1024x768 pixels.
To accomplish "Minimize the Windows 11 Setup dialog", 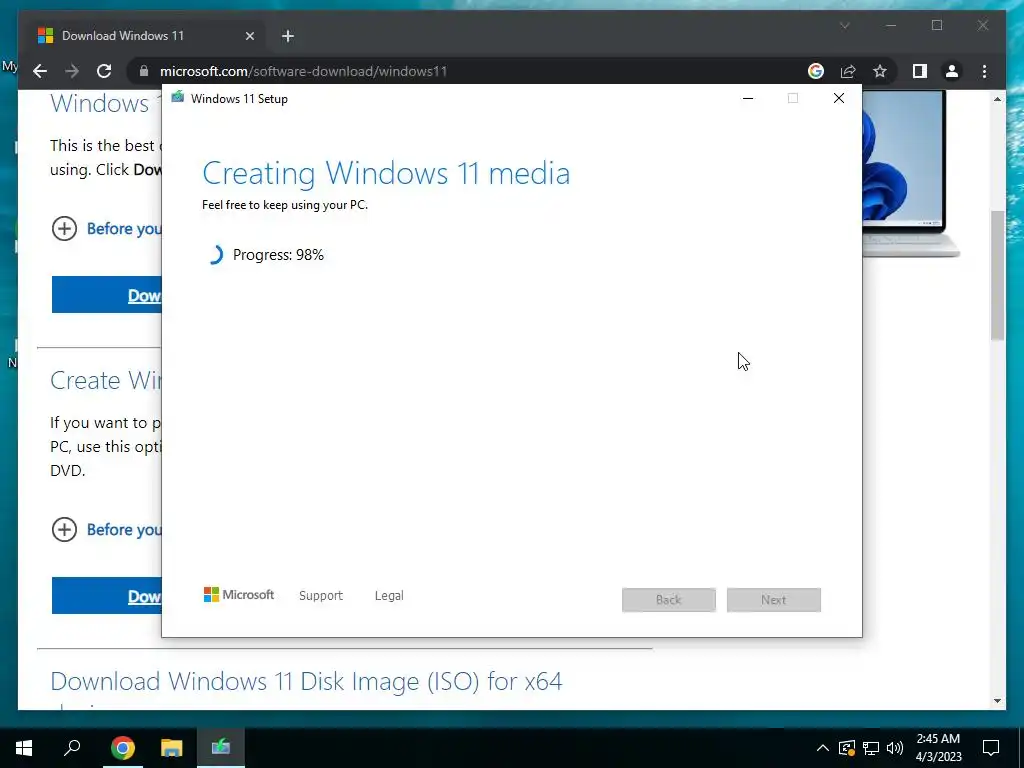I will (x=748, y=99).
